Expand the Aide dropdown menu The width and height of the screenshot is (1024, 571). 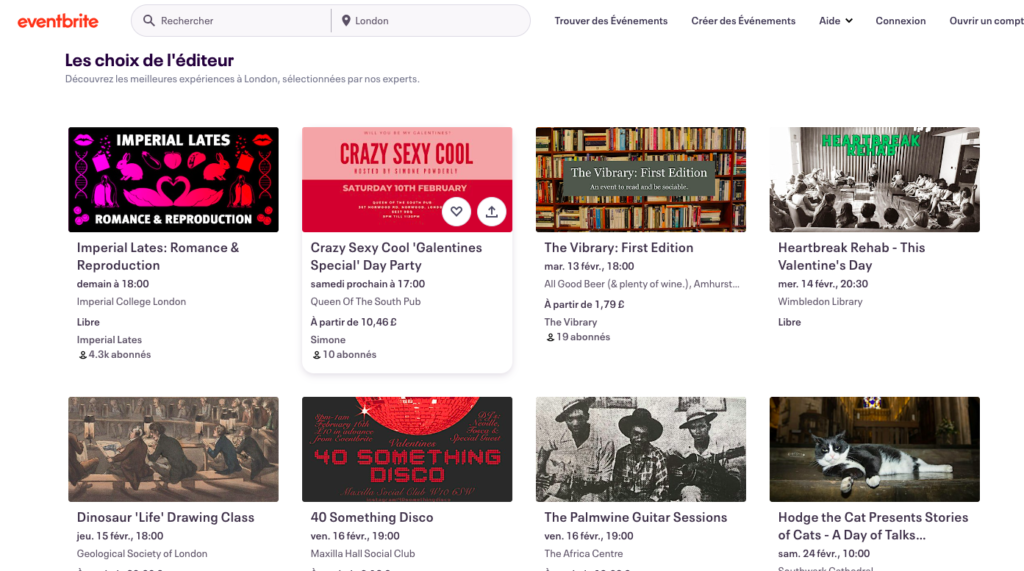(x=836, y=21)
